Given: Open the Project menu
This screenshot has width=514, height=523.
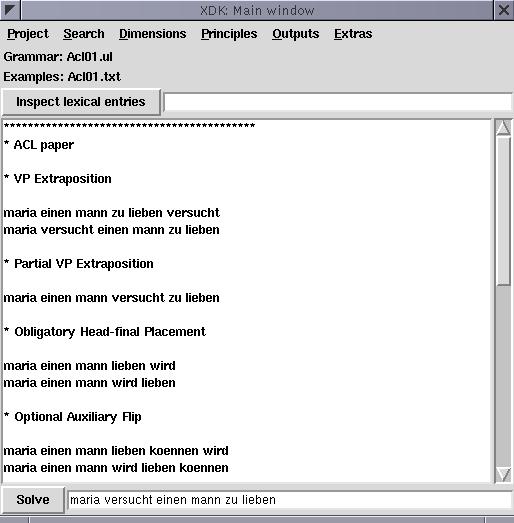Looking at the screenshot, I should point(28,34).
